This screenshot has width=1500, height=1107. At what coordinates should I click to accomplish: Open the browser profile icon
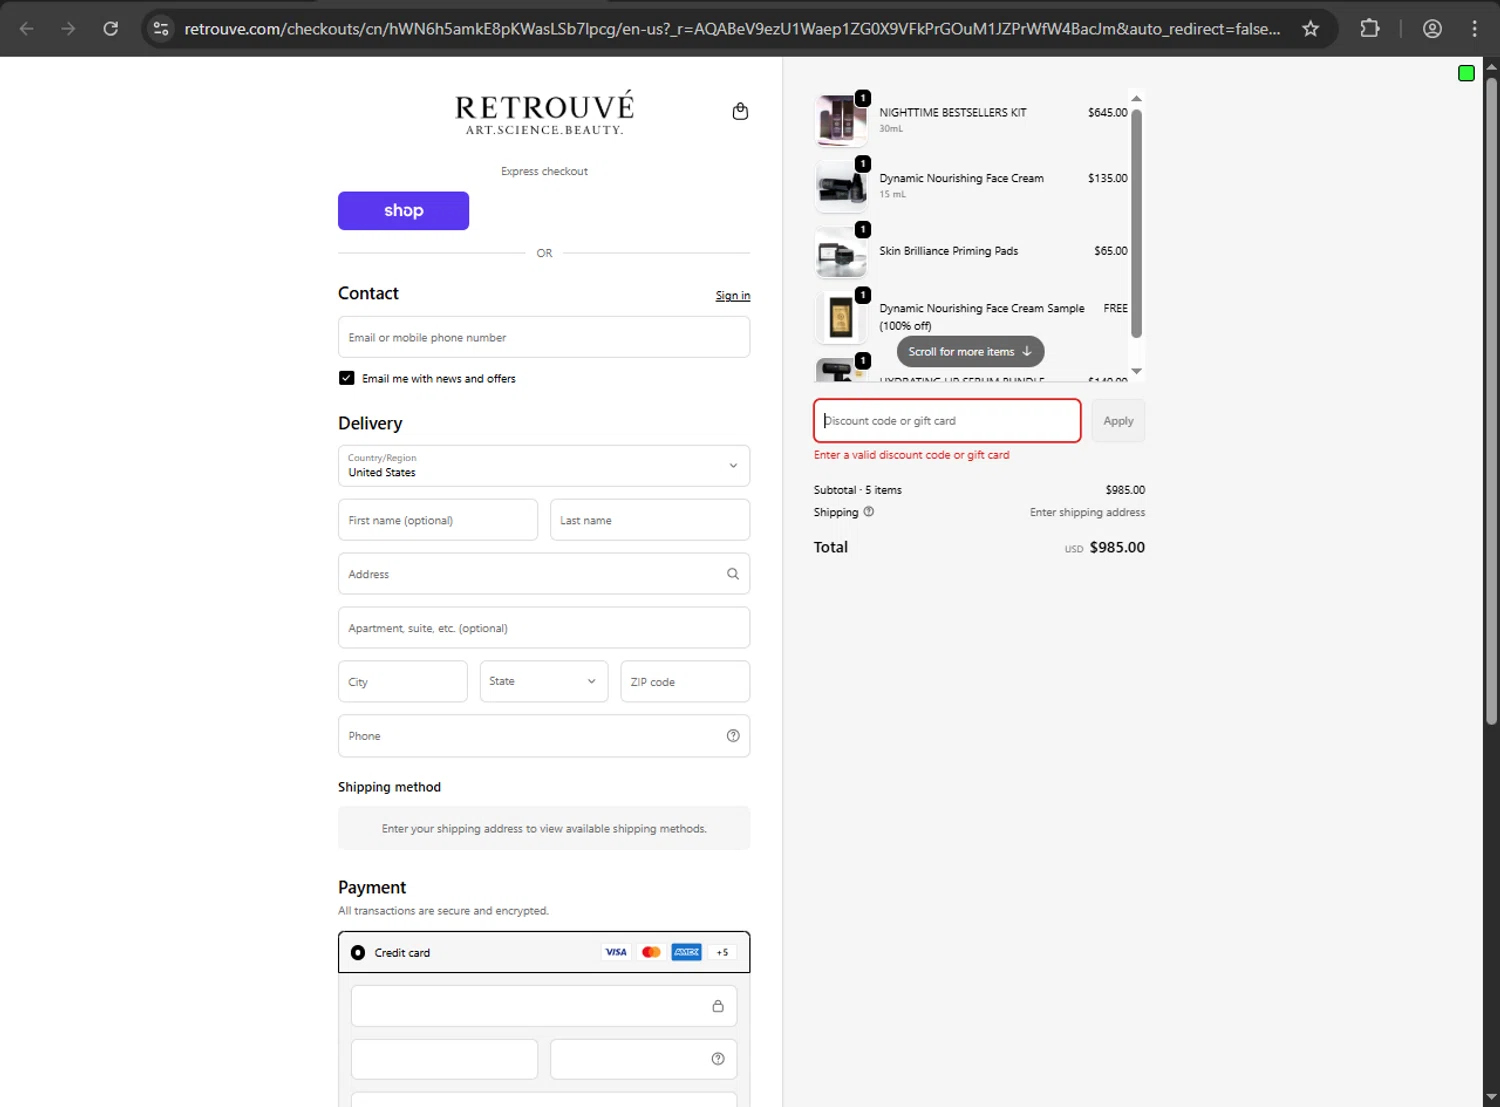point(1432,28)
